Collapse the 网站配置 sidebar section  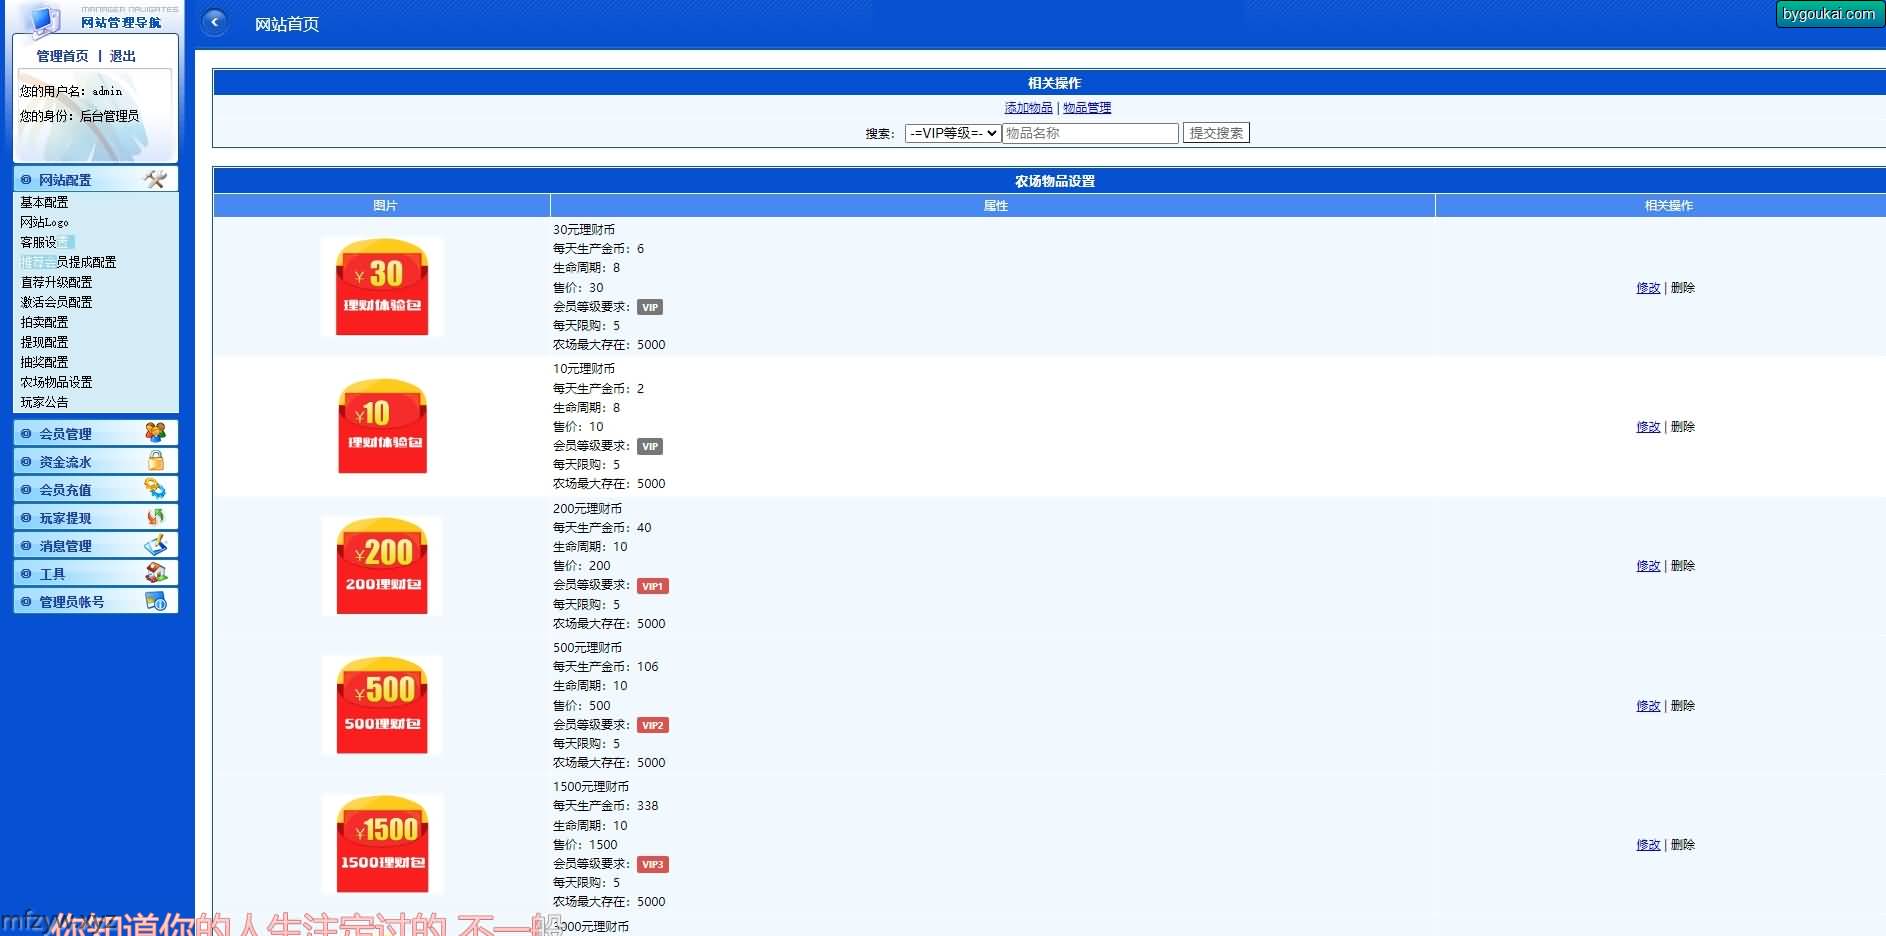point(65,180)
